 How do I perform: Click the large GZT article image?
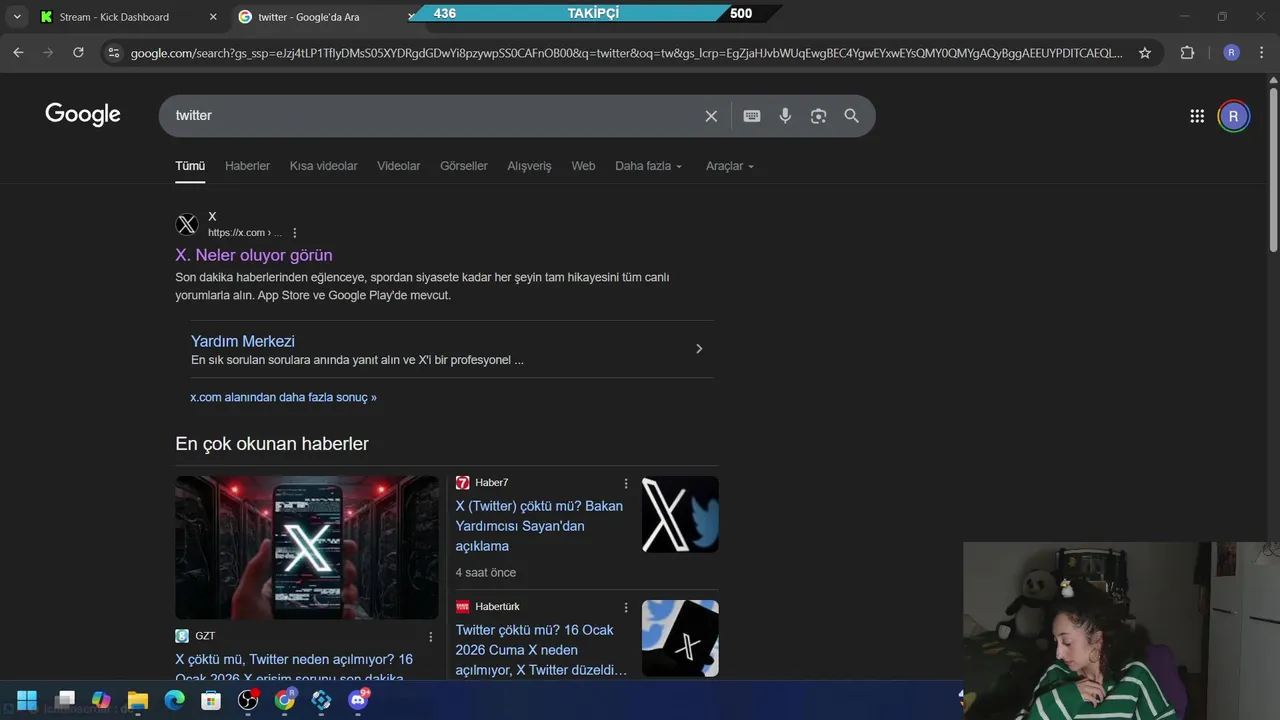click(x=307, y=547)
